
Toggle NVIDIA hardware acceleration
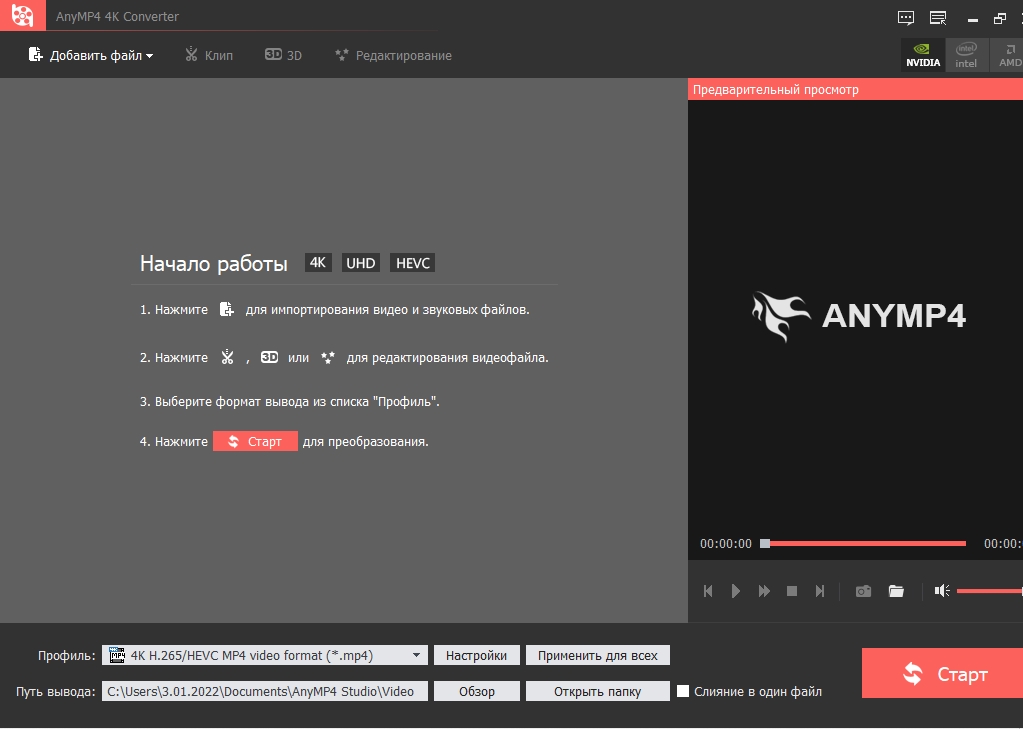(923, 55)
